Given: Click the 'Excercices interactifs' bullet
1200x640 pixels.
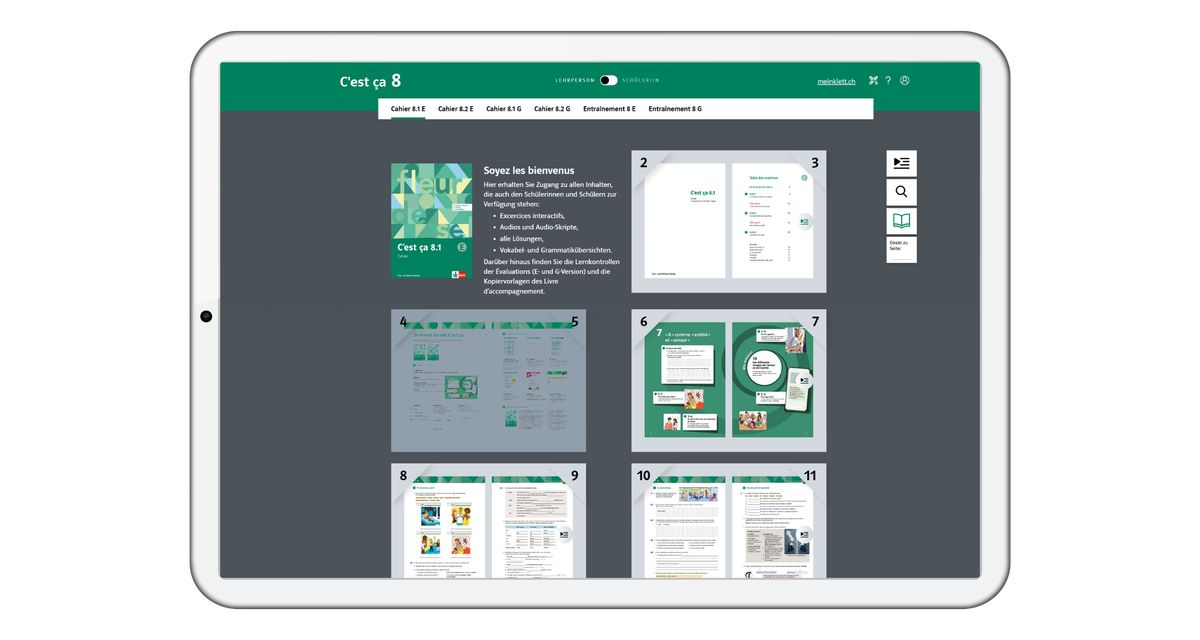Looking at the screenshot, I should point(532,216).
